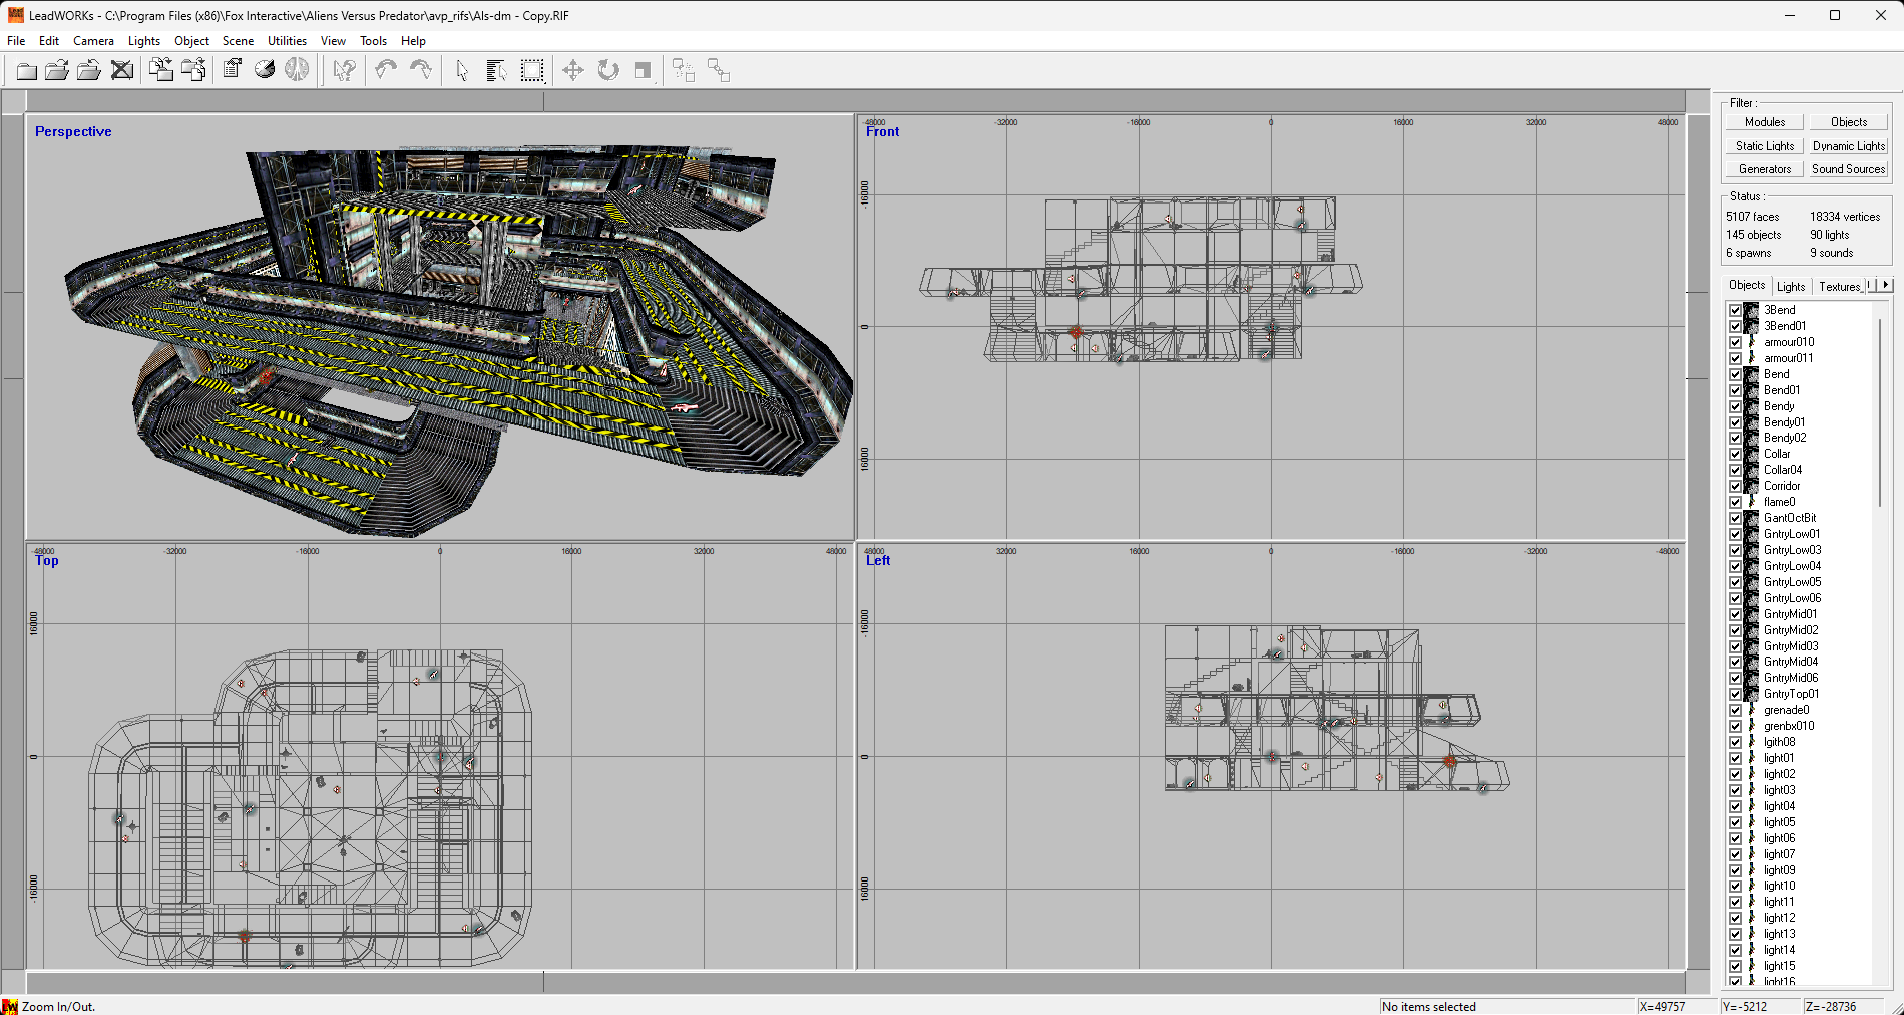Open the Scene menu
1904x1015 pixels.
point(238,41)
